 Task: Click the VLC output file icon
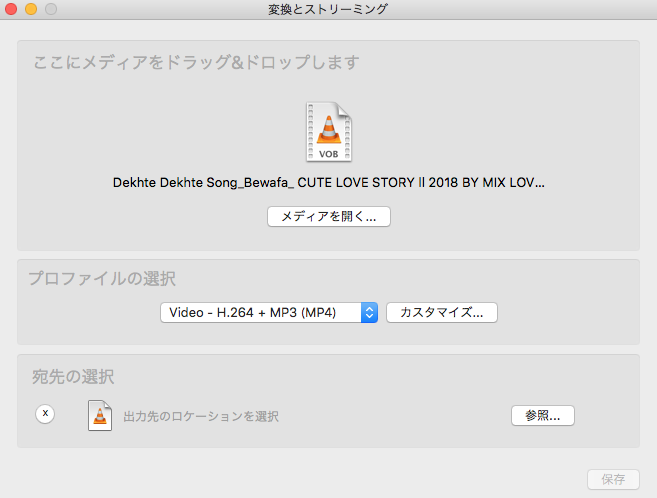100,415
